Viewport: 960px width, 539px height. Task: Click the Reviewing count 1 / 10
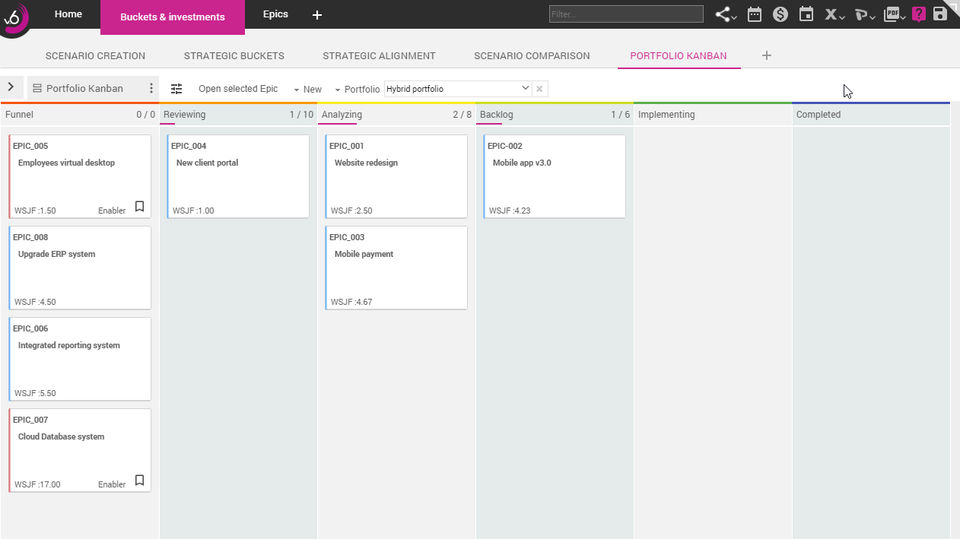[301, 115]
